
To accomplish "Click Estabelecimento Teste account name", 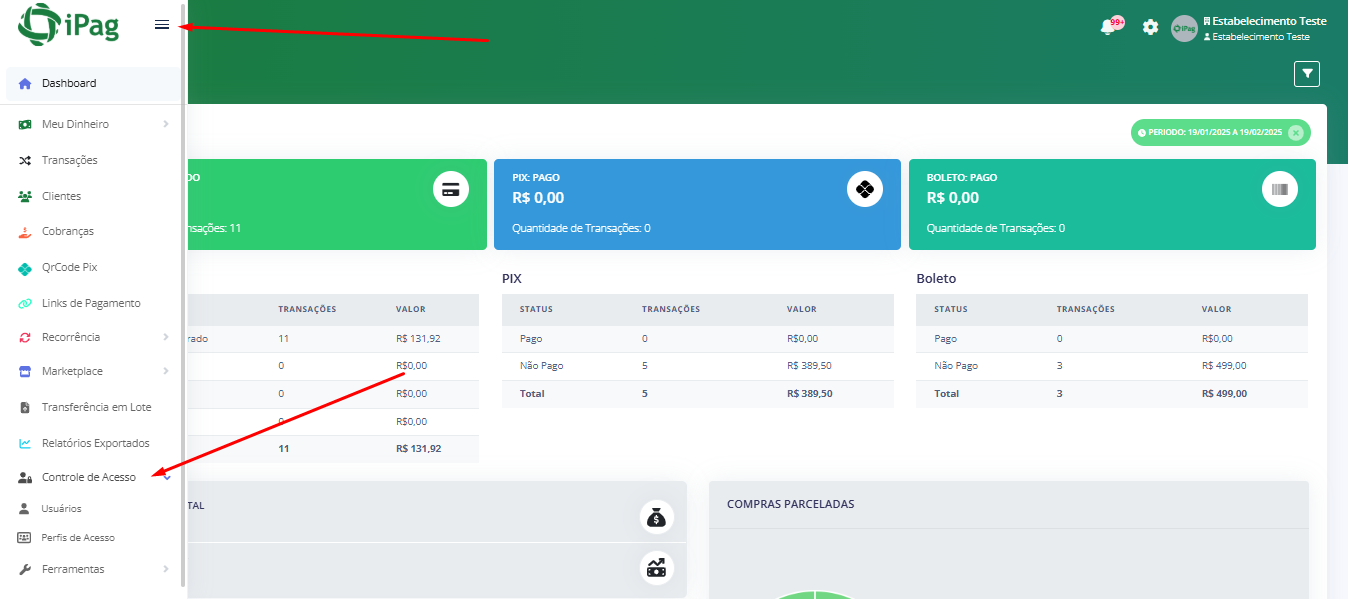I will (1269, 21).
